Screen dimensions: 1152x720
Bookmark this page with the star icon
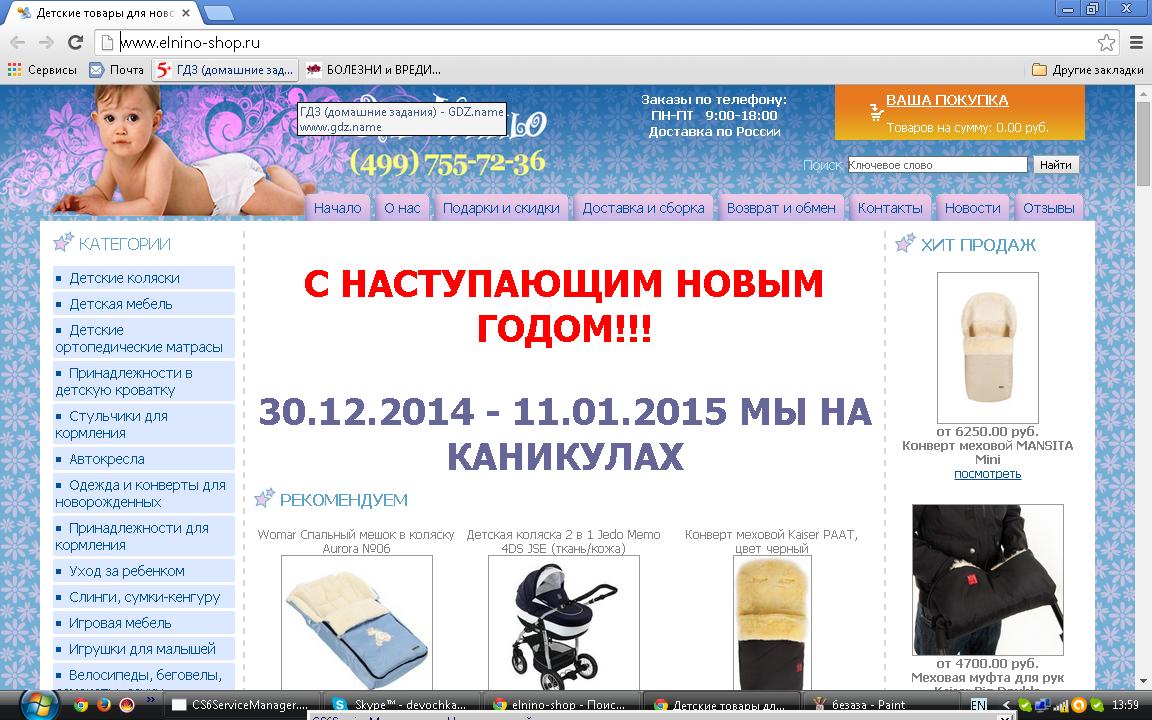[1106, 43]
